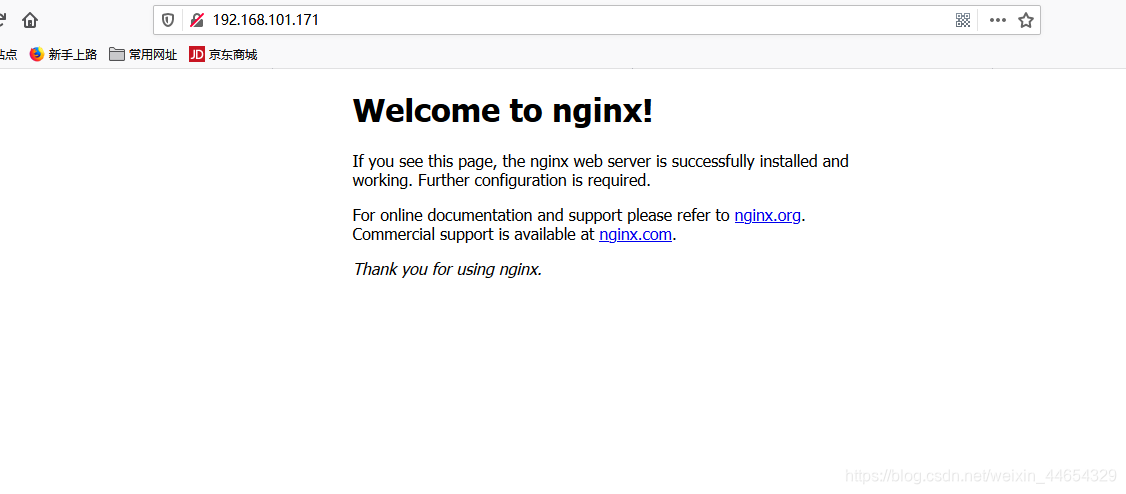1126x494 pixels.
Task: Follow the nginx.com commercial support link
Action: (636, 234)
